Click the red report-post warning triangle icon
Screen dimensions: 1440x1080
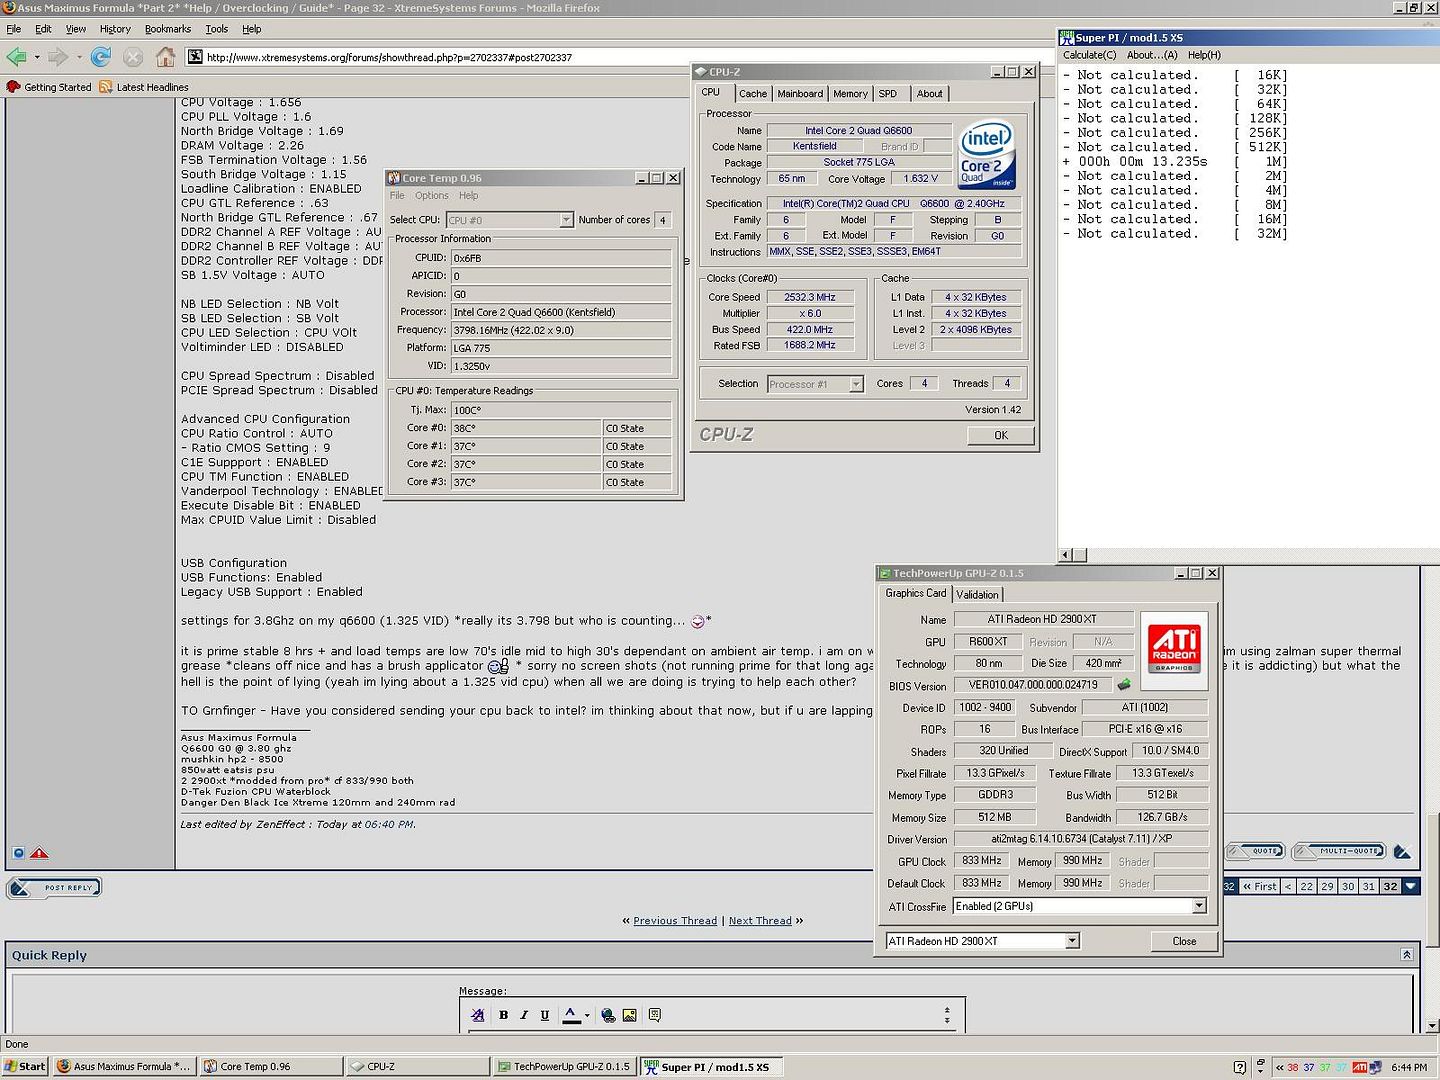click(39, 853)
